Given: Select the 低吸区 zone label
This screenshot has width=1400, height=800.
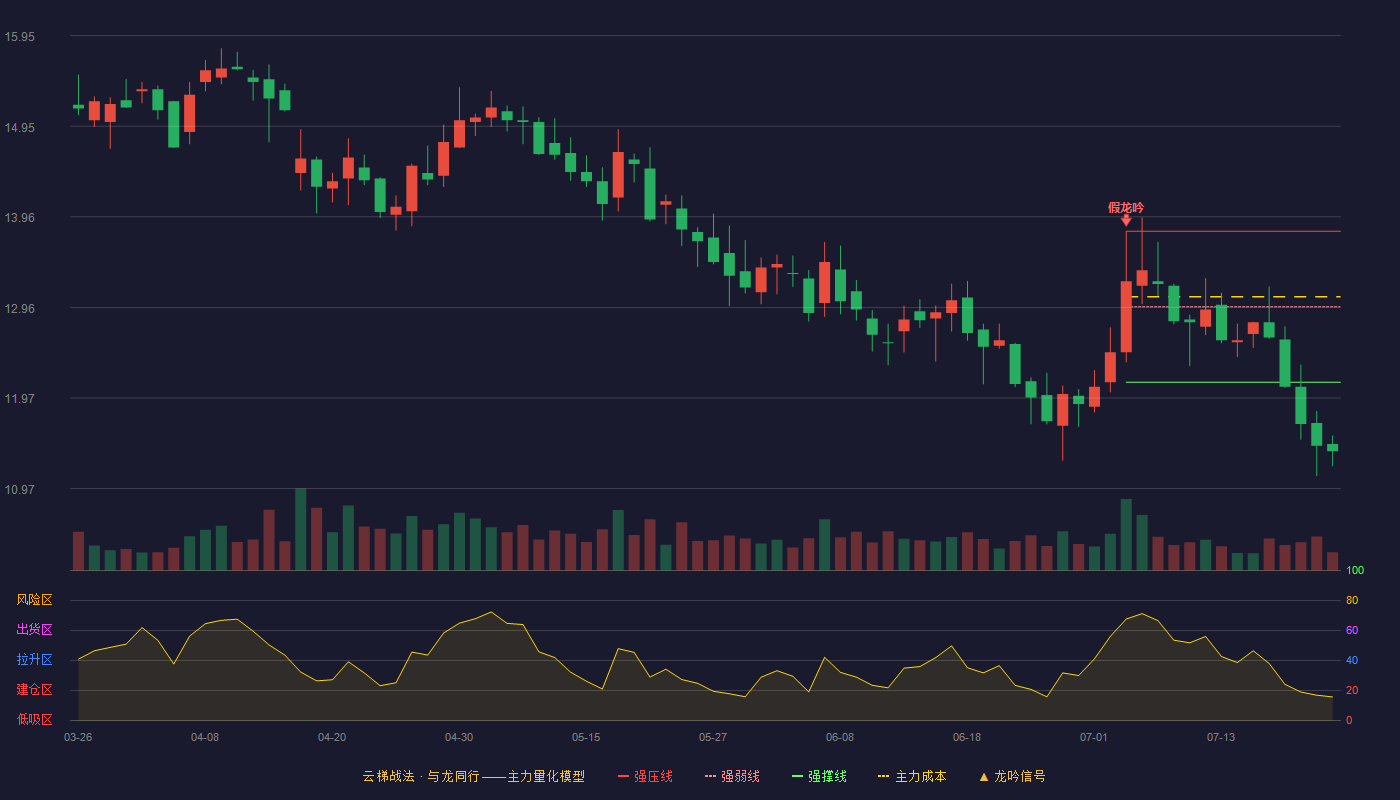Looking at the screenshot, I should point(34,719).
